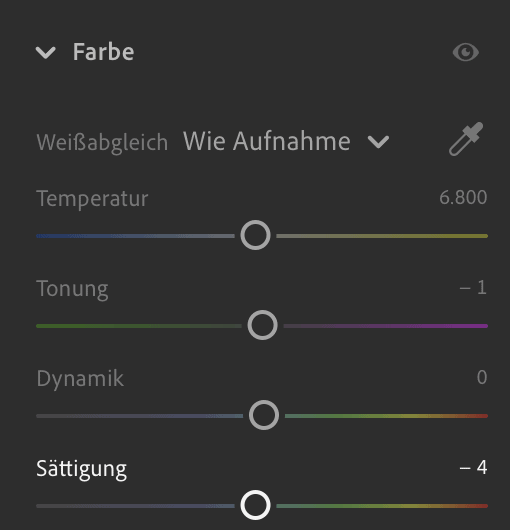This screenshot has height=530, width=510.
Task: Click the Tonung label
Action: pyautogui.click(x=72, y=290)
